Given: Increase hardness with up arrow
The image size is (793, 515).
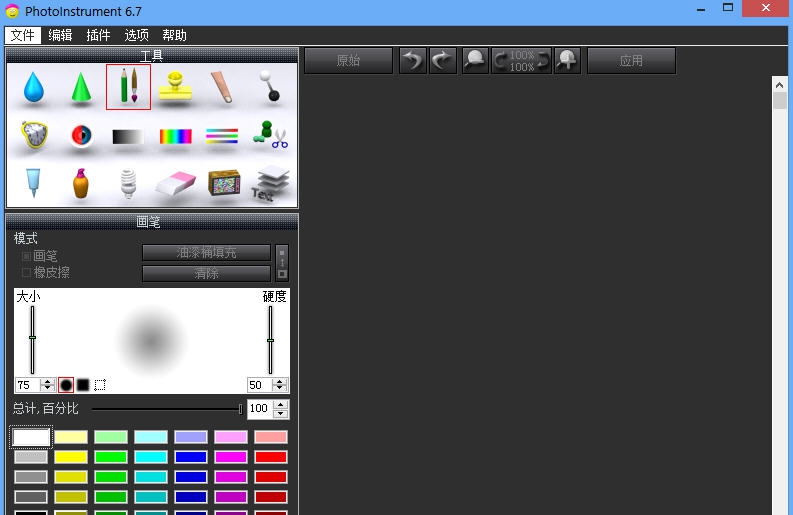Looking at the screenshot, I should click(280, 381).
